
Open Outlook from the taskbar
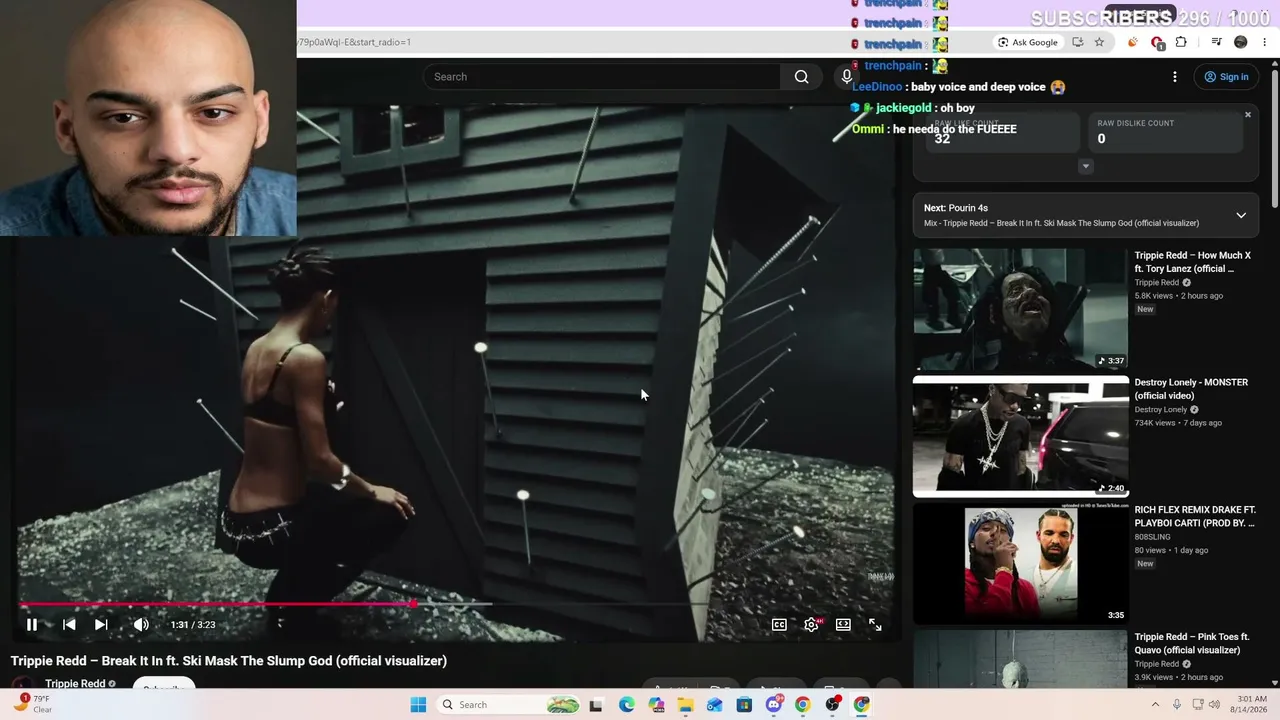pyautogui.click(x=714, y=705)
